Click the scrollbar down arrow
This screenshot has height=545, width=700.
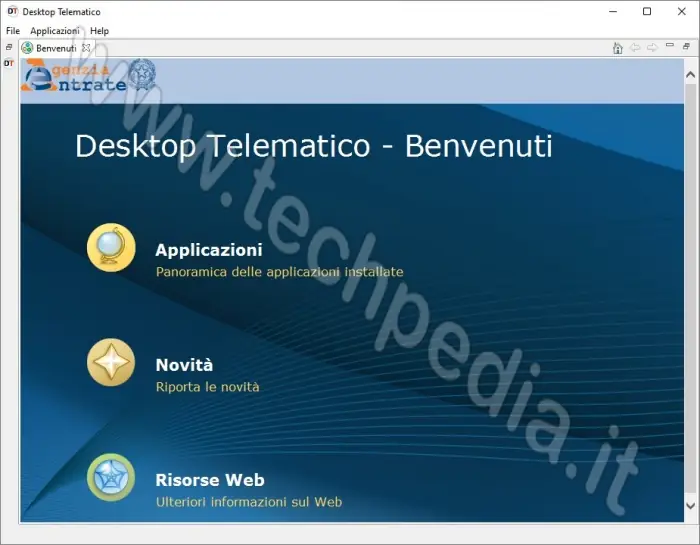(690, 506)
